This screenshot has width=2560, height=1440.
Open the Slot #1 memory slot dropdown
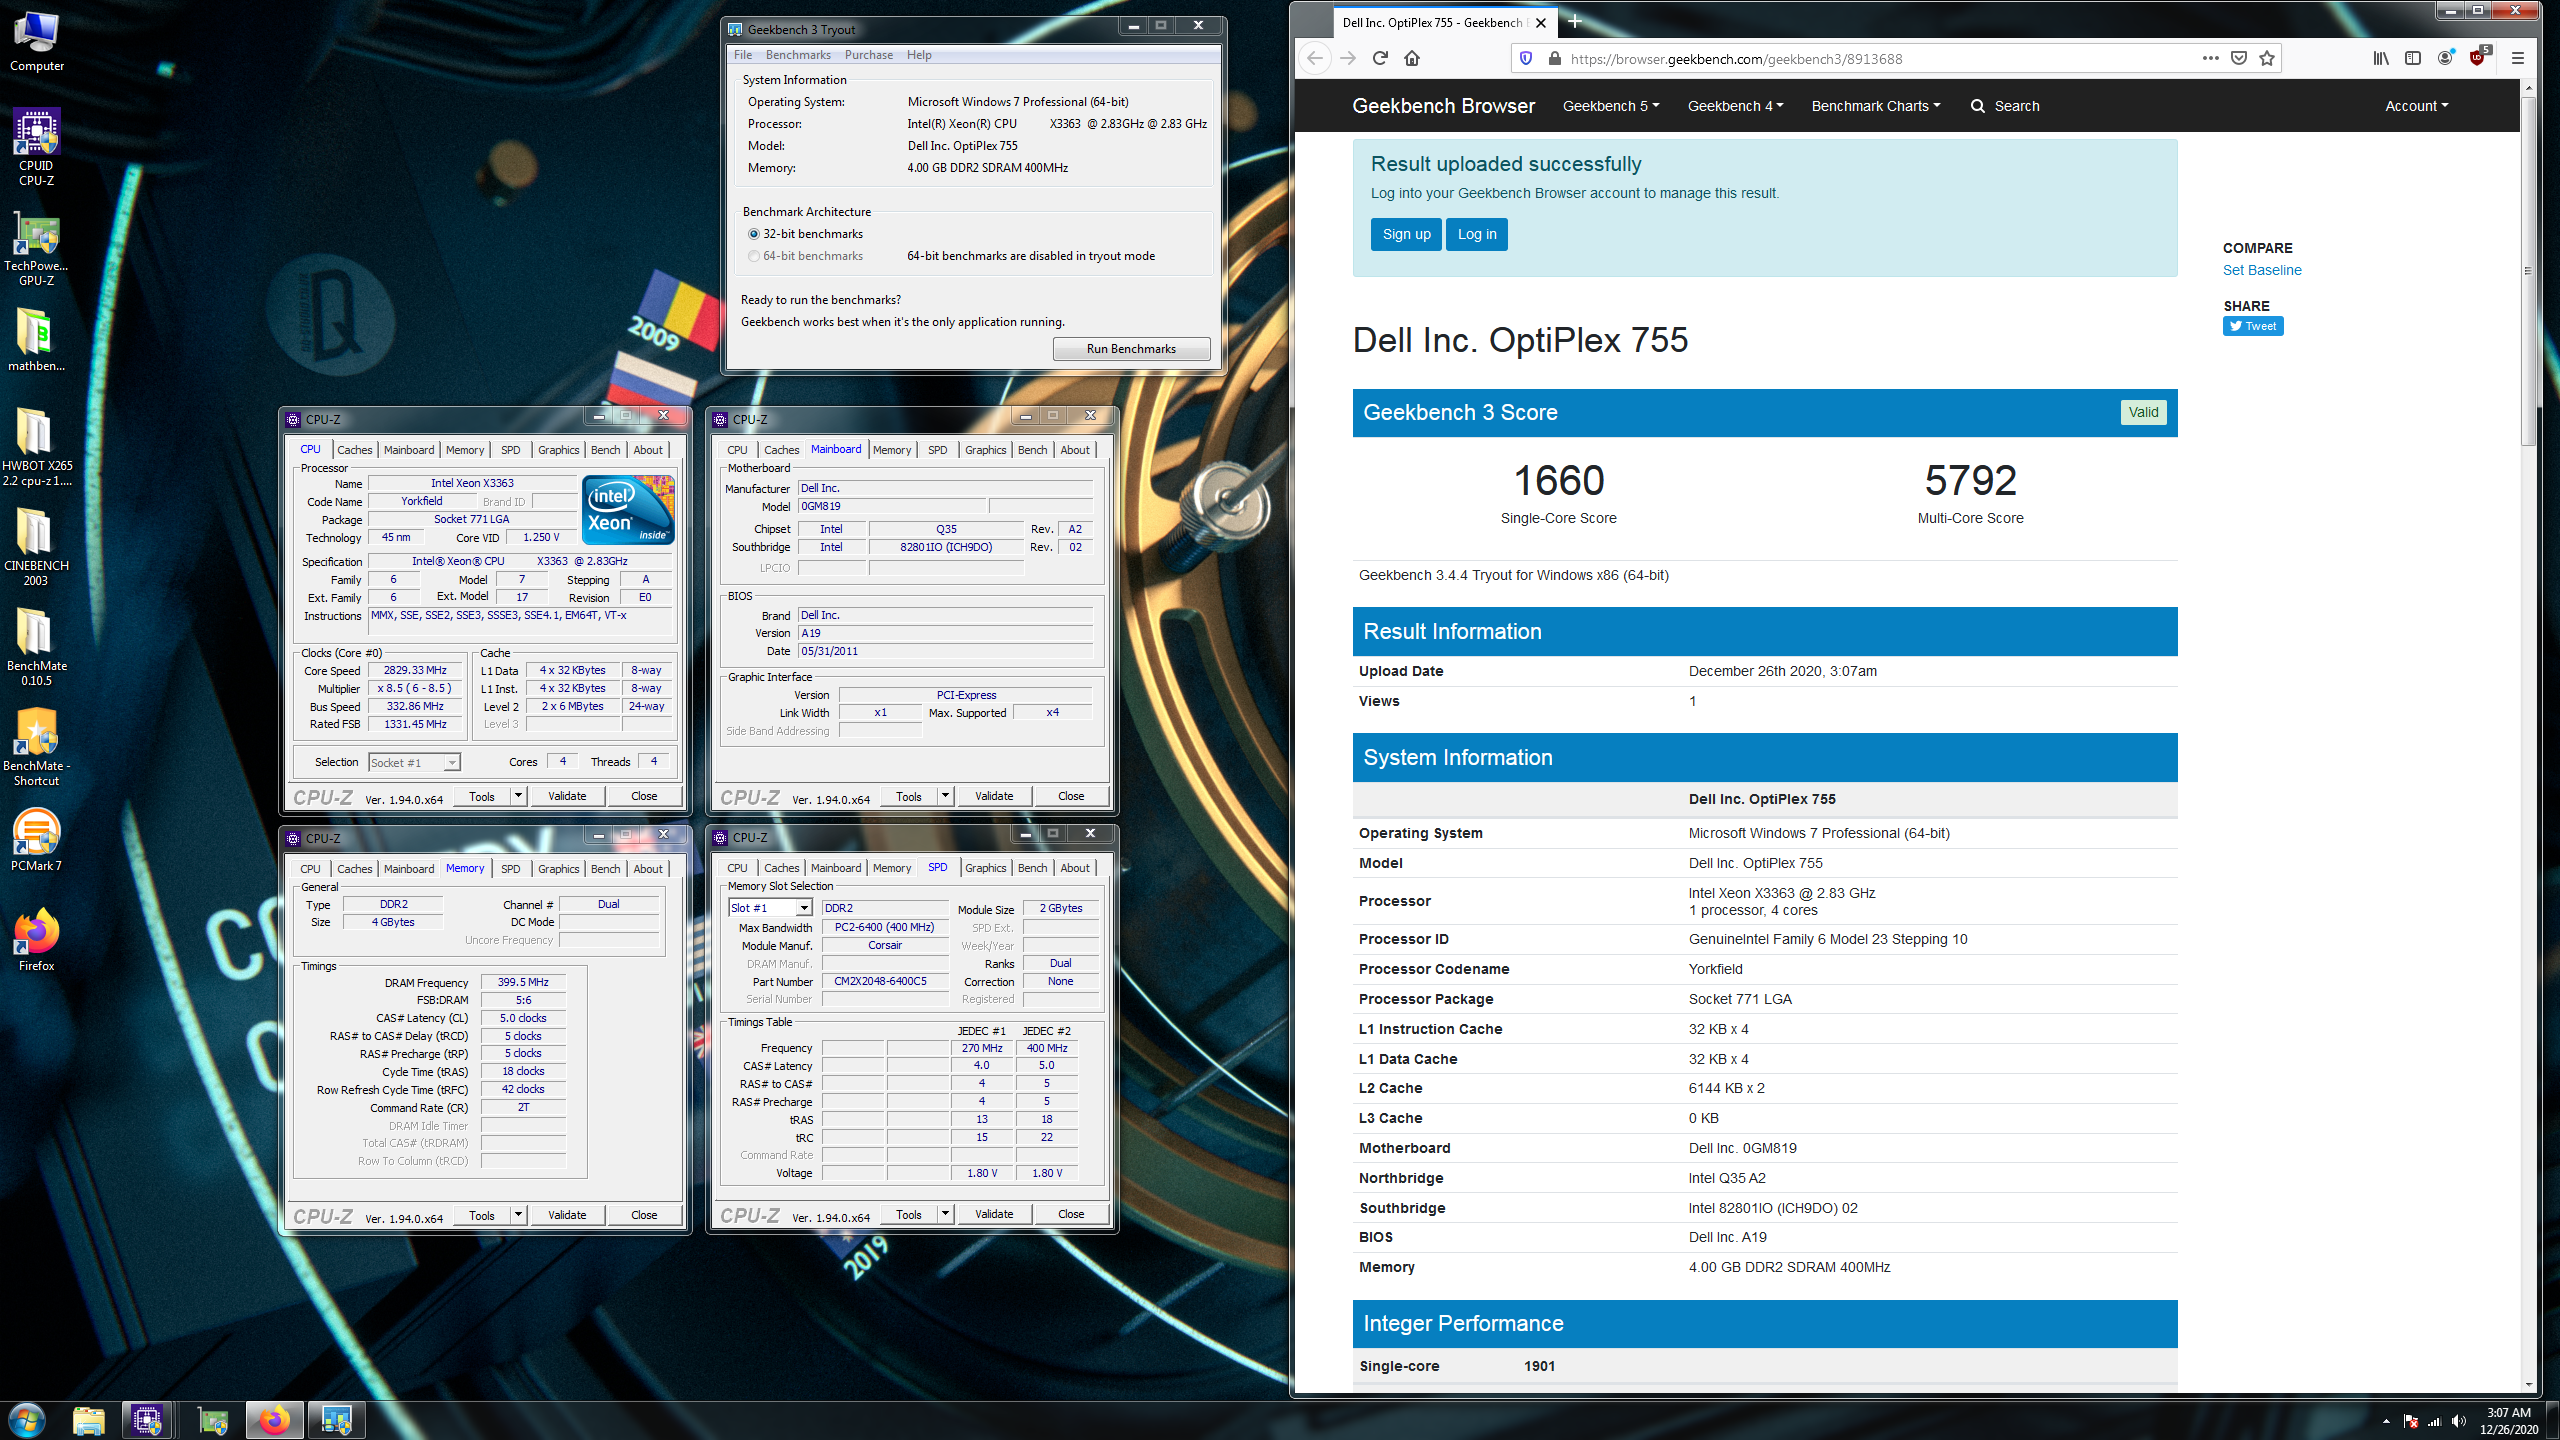pos(770,908)
